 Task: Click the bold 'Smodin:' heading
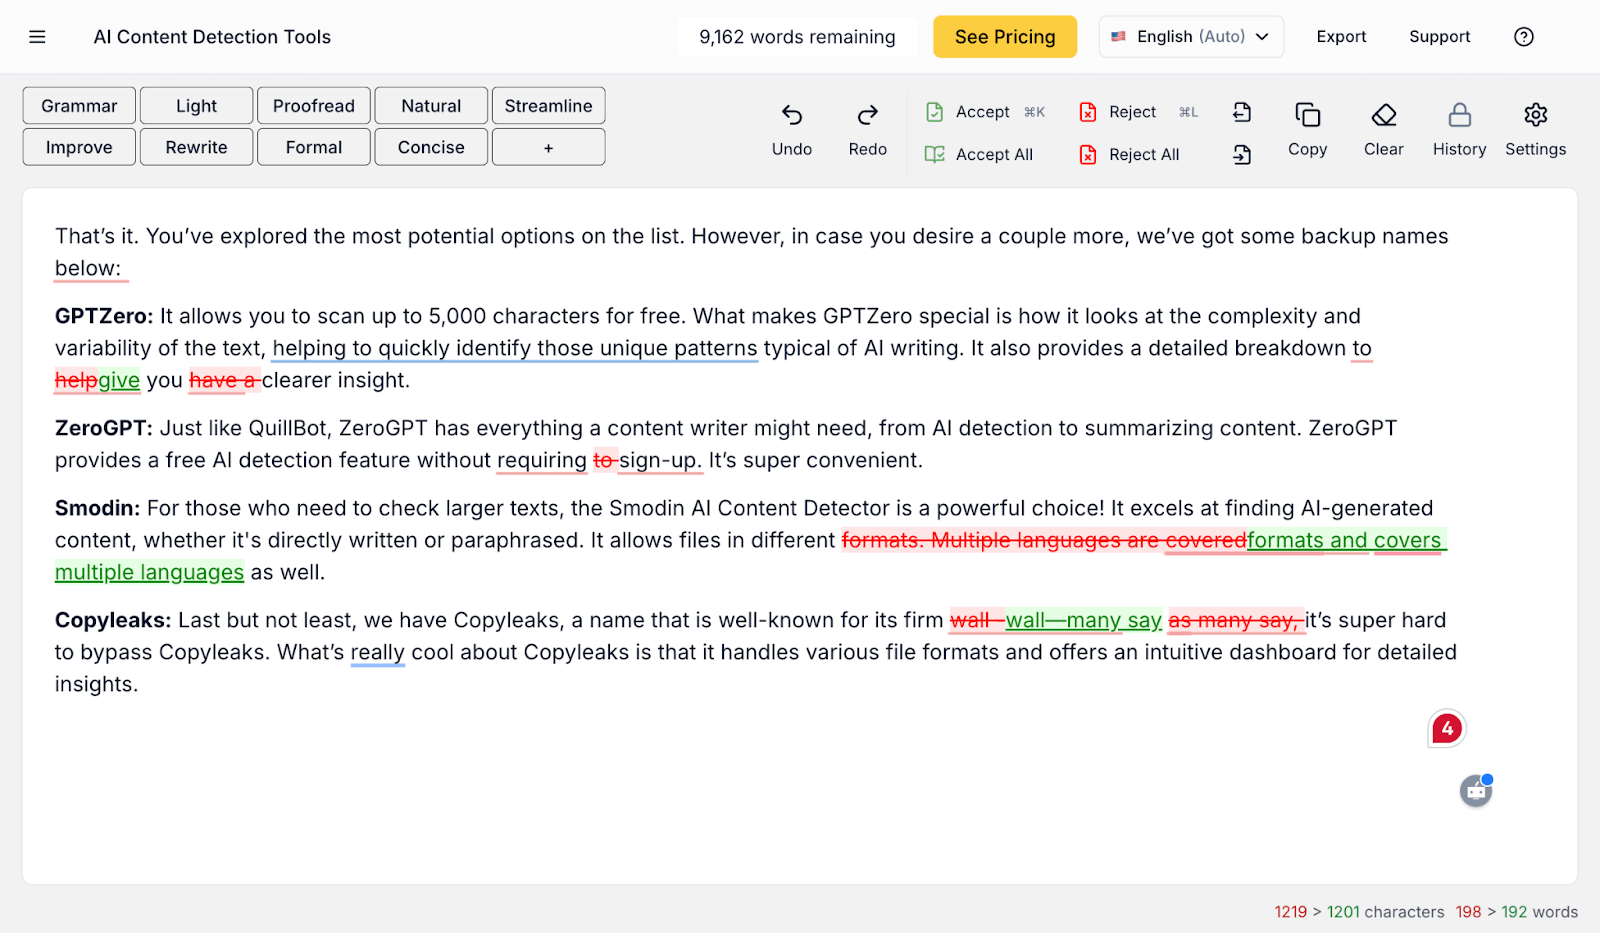point(98,508)
